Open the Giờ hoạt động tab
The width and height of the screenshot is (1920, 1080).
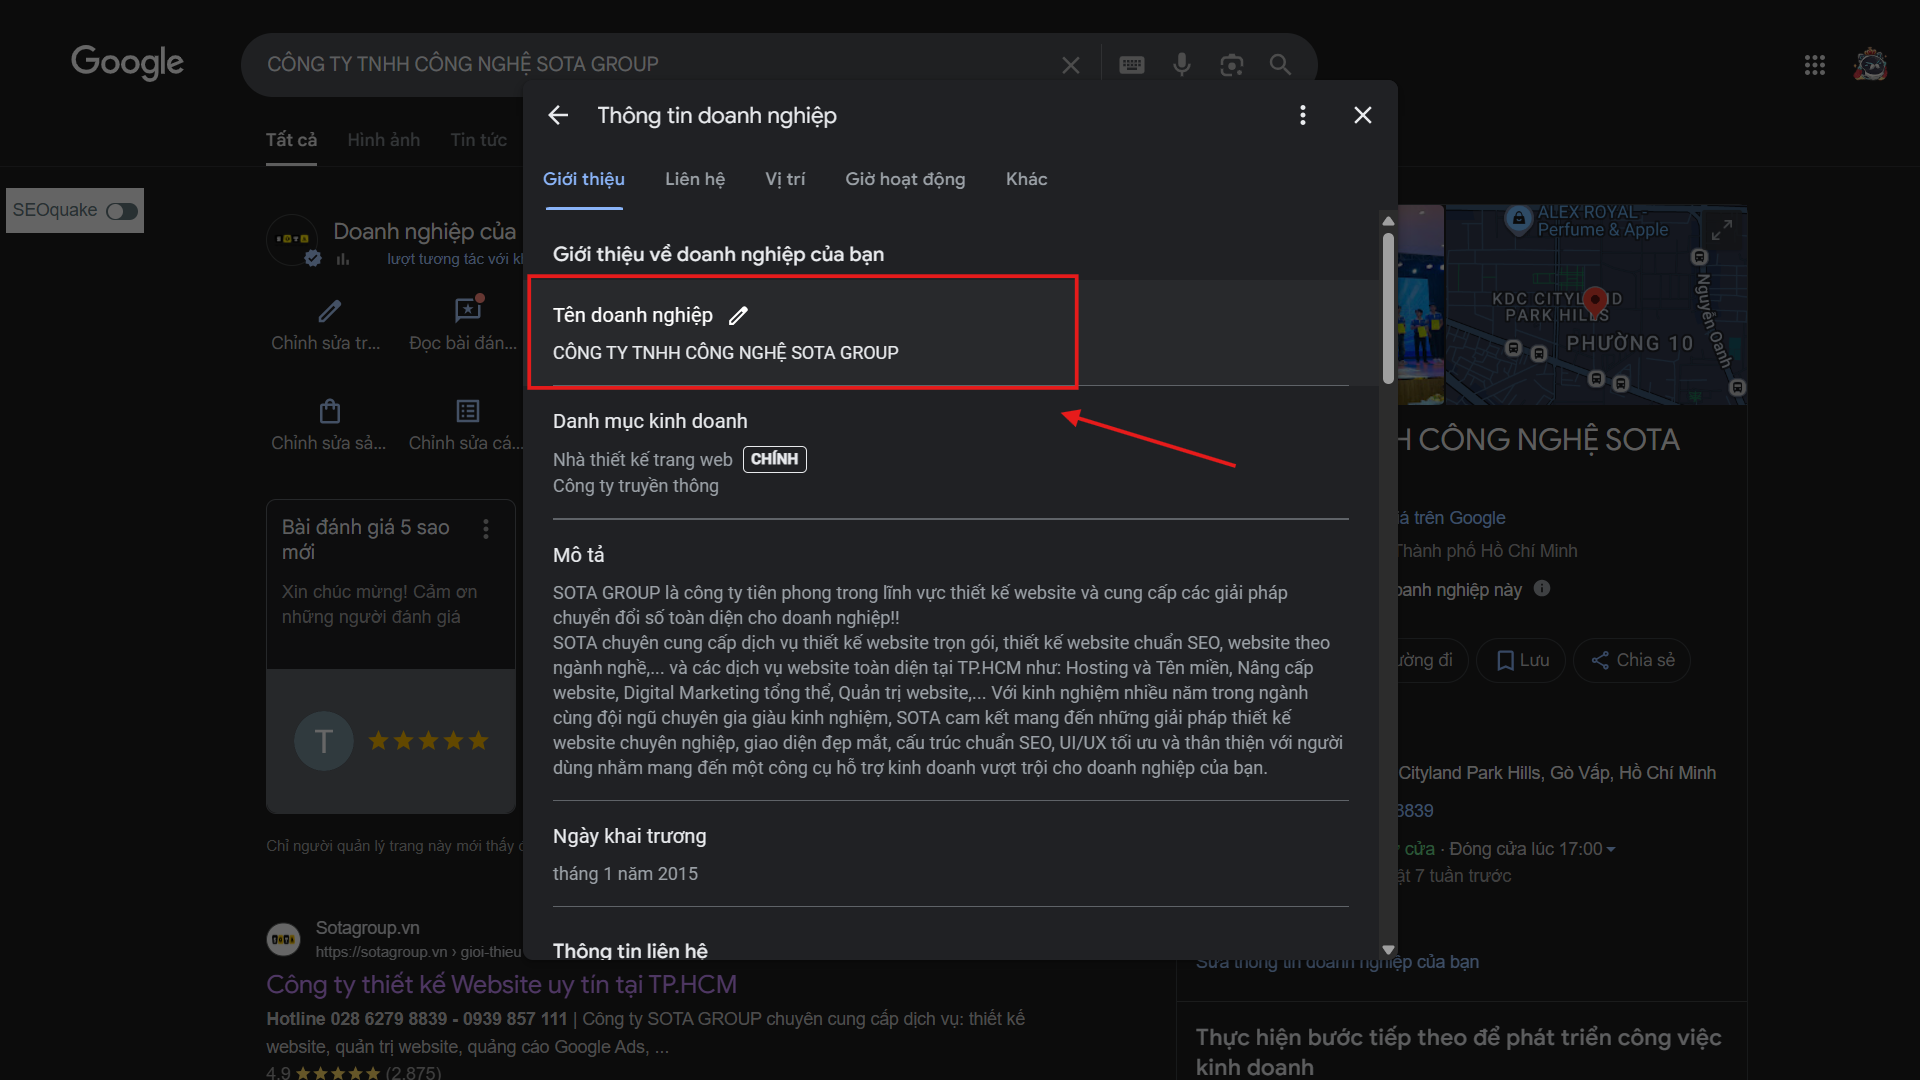pos(904,179)
